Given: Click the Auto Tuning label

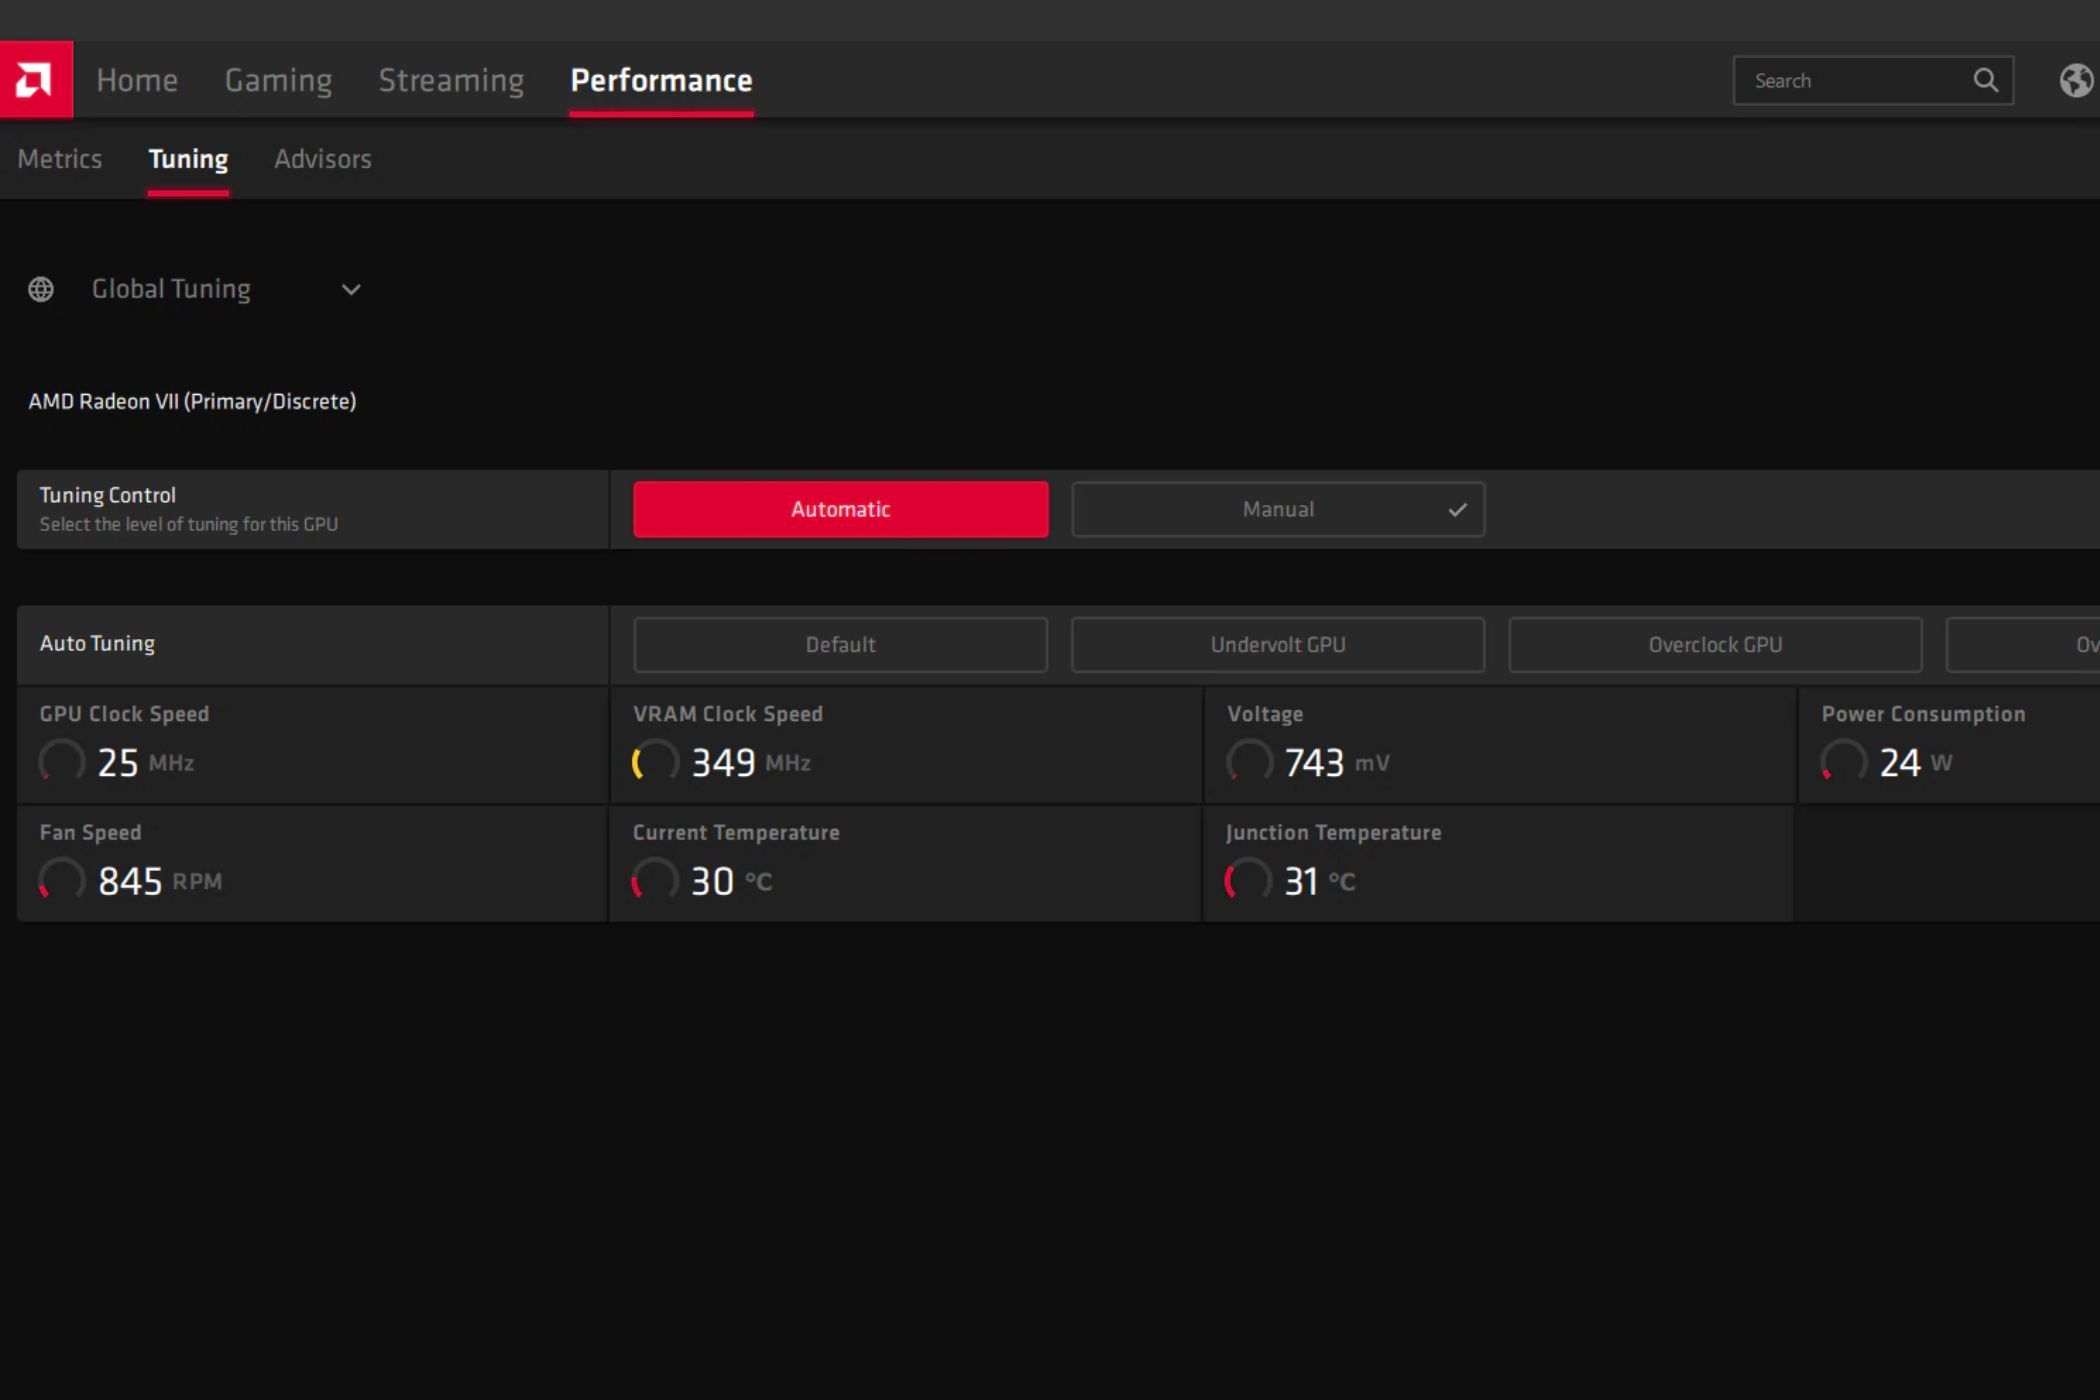Looking at the screenshot, I should pyautogui.click(x=97, y=644).
